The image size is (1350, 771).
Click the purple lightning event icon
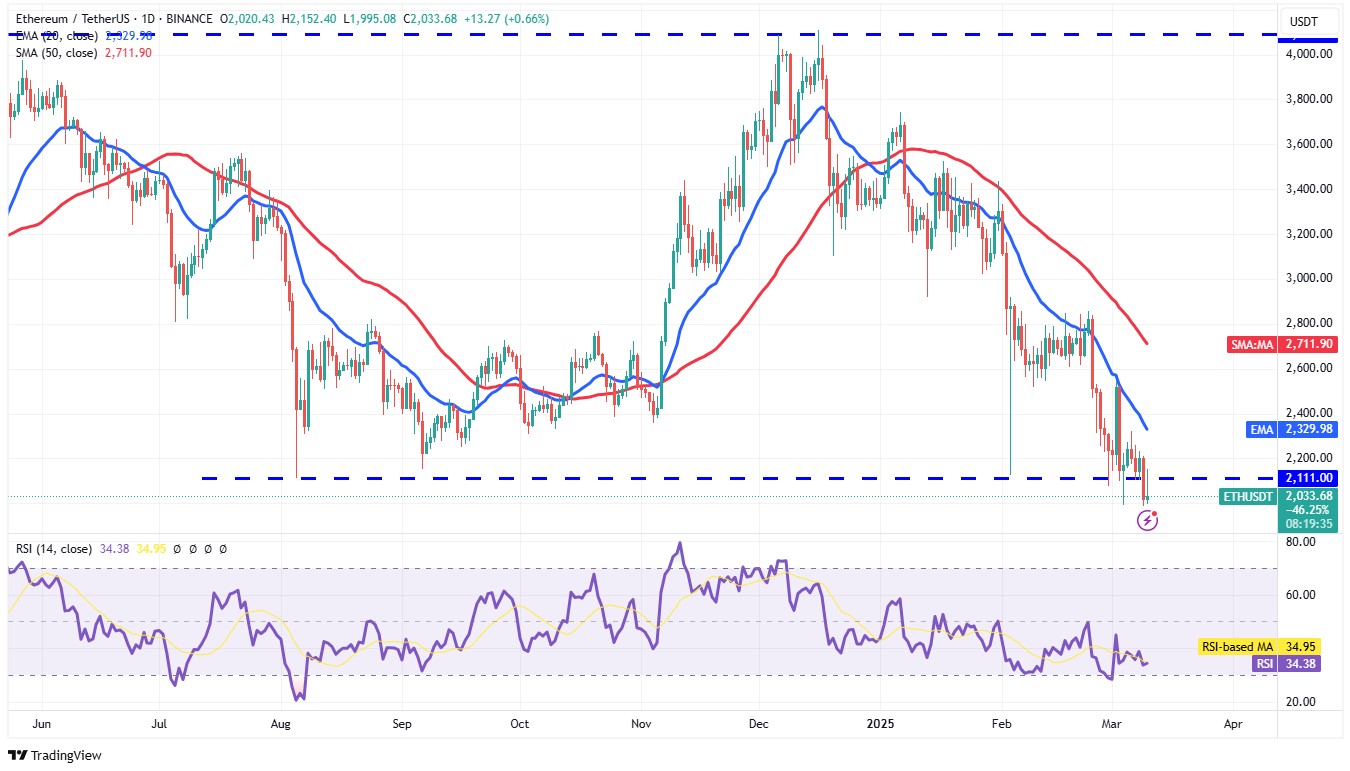click(1148, 520)
